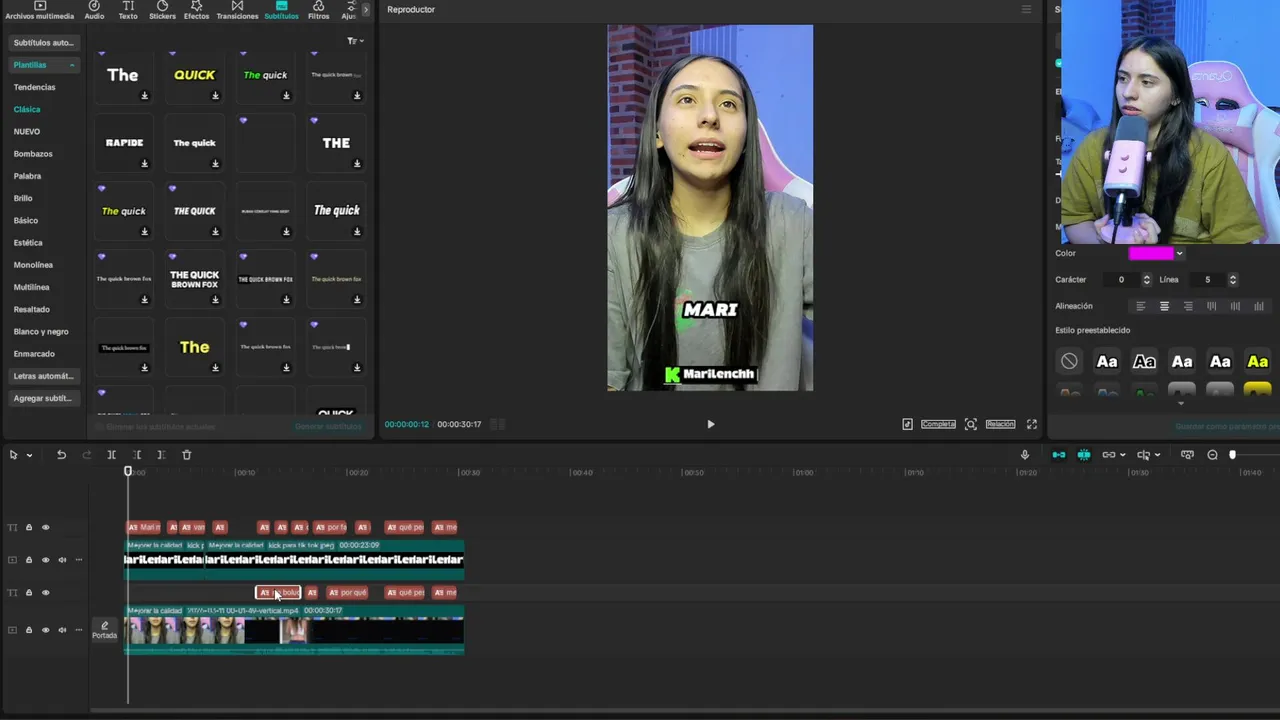1280x720 pixels.
Task: Enter fullscreen preview mode
Action: (x=1032, y=424)
